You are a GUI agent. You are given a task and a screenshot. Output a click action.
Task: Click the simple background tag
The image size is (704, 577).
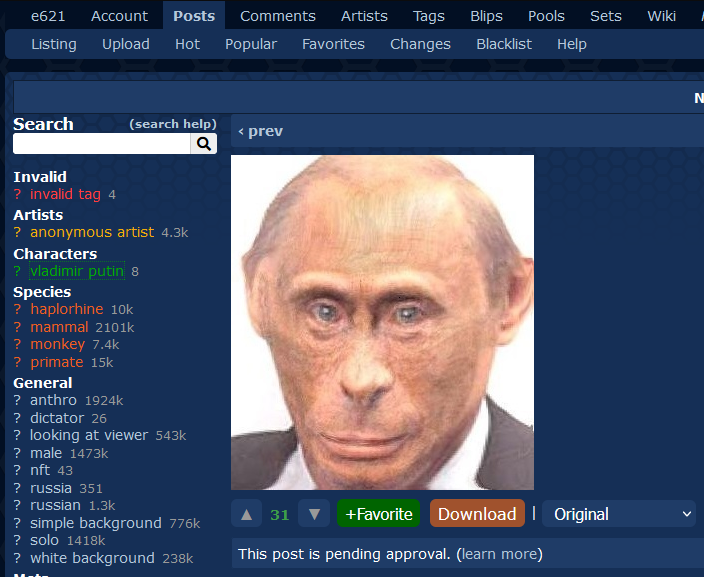(96, 523)
